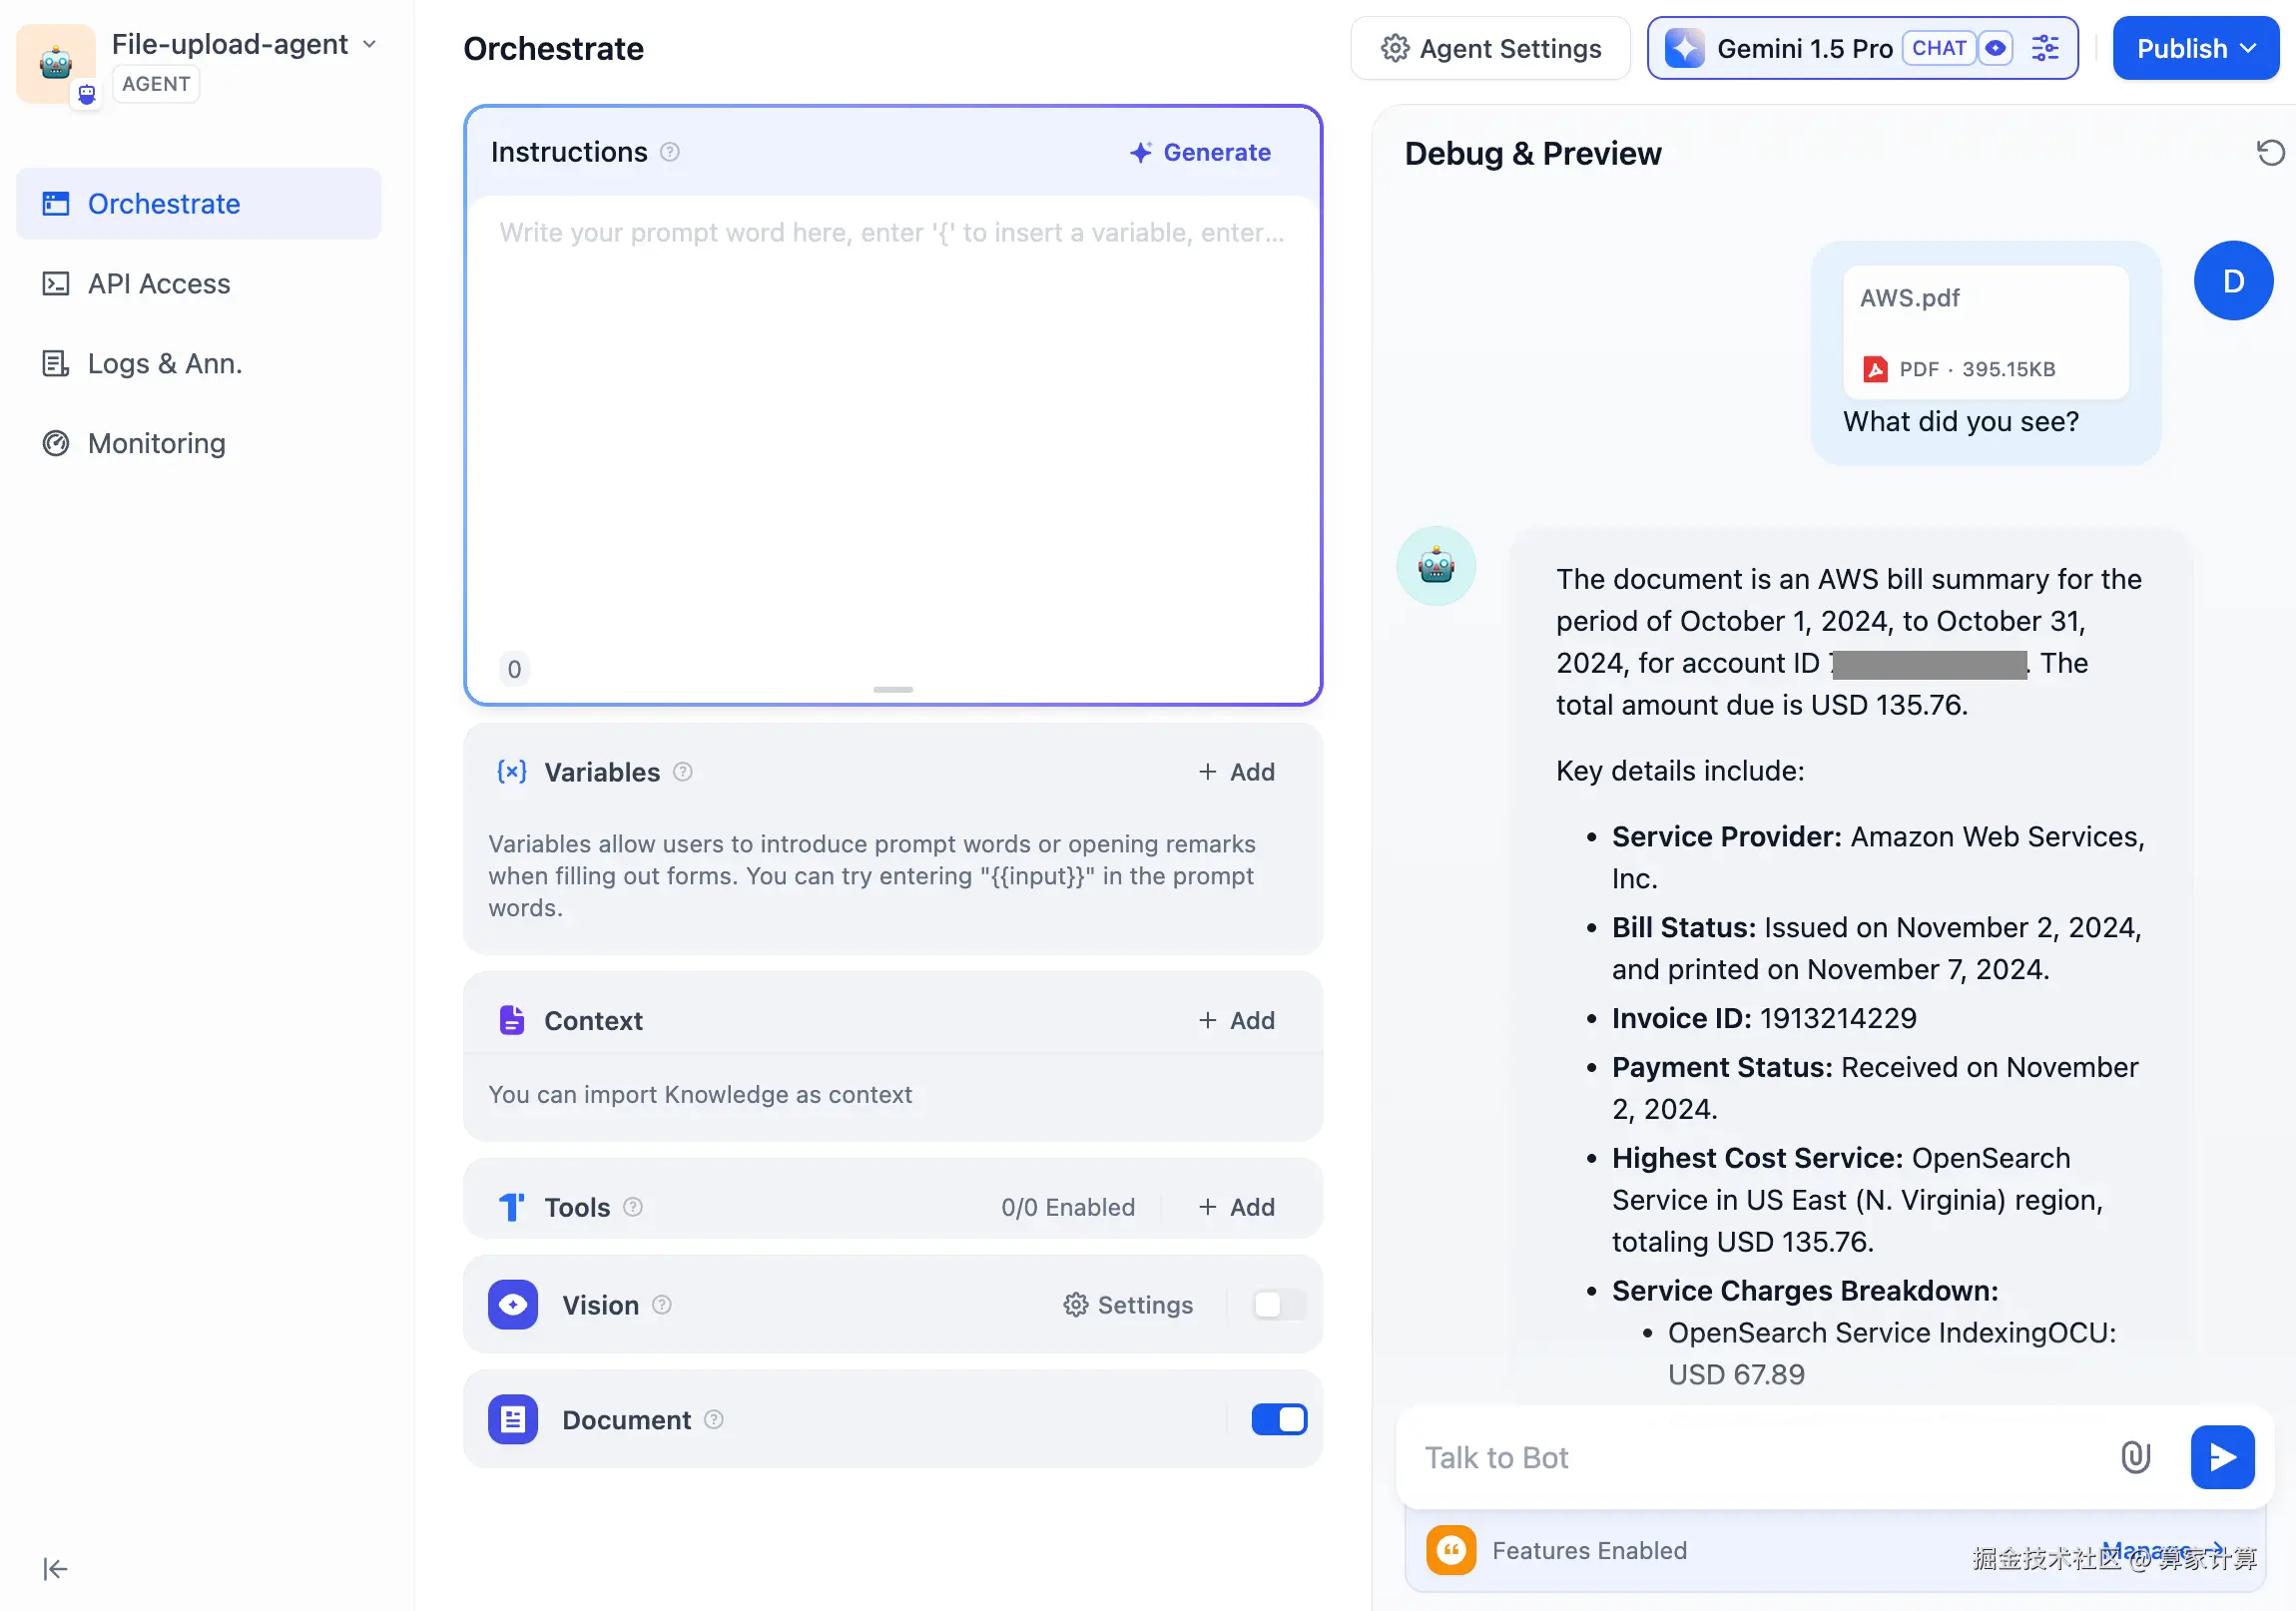Image resolution: width=2296 pixels, height=1611 pixels.
Task: Click the File-upload-agent robot avatar
Action: [56, 63]
